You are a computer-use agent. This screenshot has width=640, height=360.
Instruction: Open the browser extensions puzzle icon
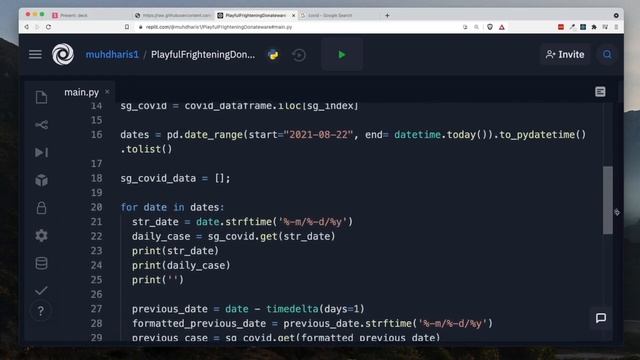594,27
